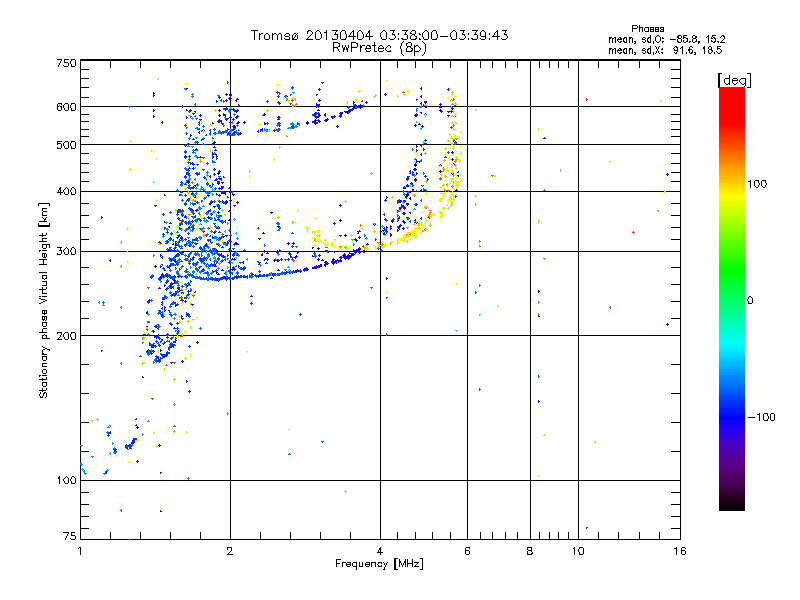800x600 pixels.
Task: Click the "mean, sd,X: 91.6, 18.5" line
Action: coord(665,50)
